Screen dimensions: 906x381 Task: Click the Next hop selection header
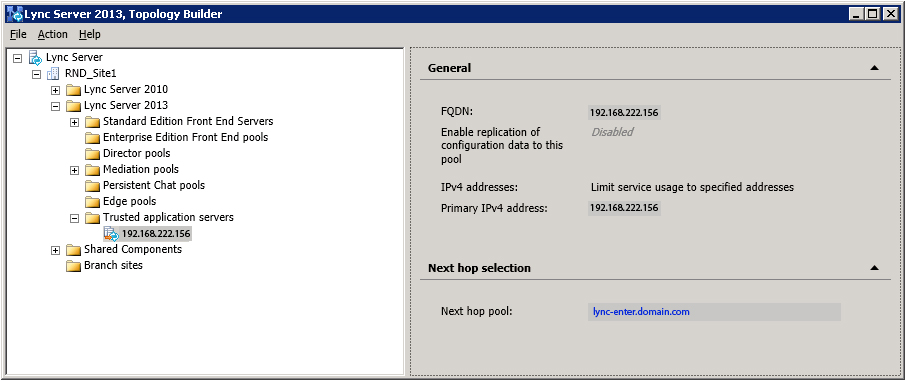(479, 268)
